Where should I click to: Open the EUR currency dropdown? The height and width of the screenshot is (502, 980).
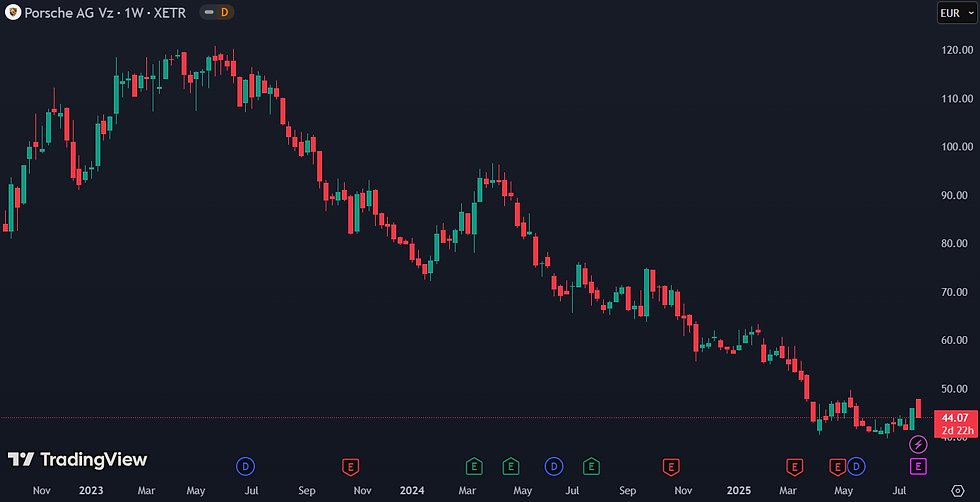(x=956, y=13)
